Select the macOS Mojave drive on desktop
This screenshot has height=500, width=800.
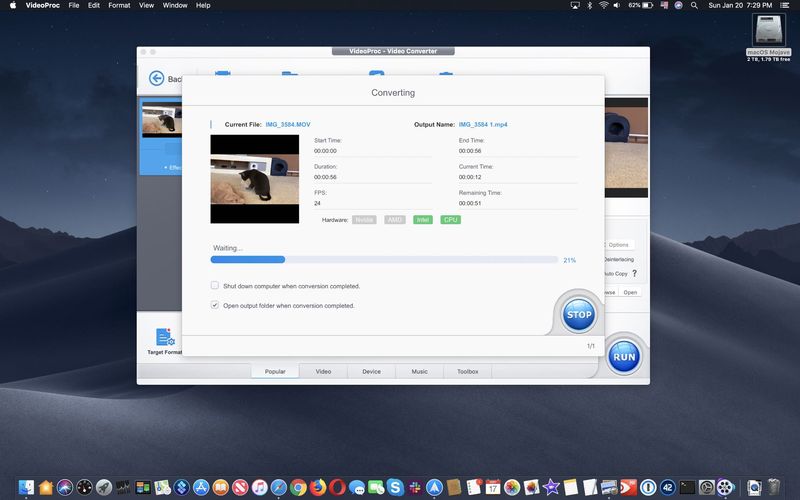769,32
